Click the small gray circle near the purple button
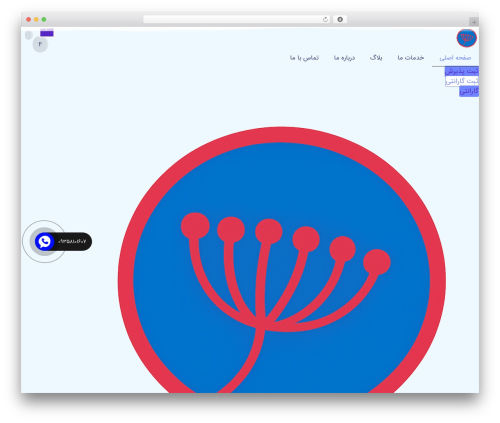Viewport: 500px width, 423px height. point(29,35)
